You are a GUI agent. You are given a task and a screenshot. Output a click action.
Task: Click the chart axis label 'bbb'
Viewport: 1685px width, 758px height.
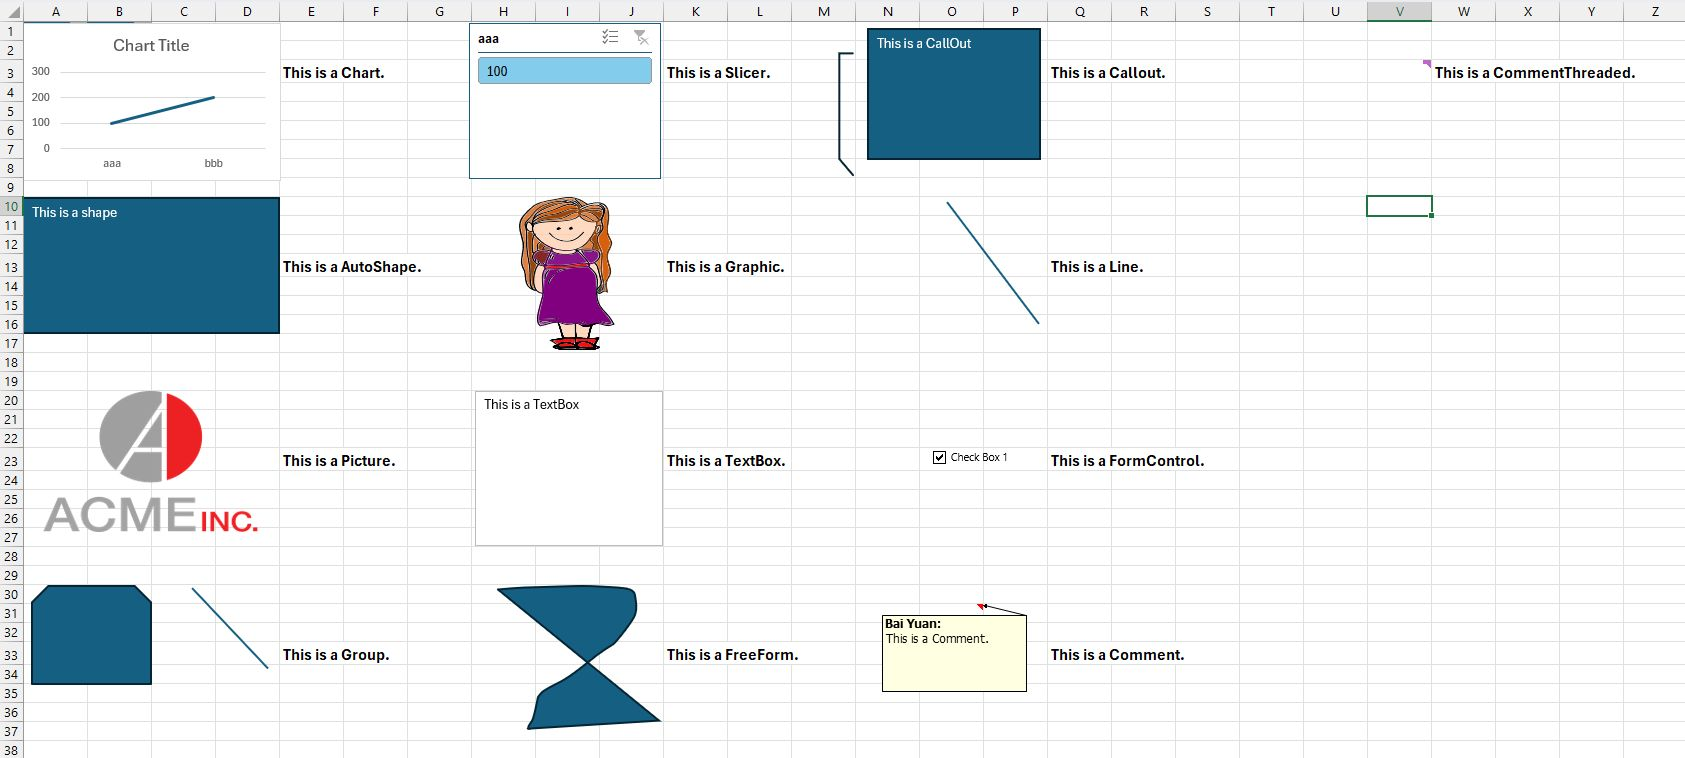(213, 163)
